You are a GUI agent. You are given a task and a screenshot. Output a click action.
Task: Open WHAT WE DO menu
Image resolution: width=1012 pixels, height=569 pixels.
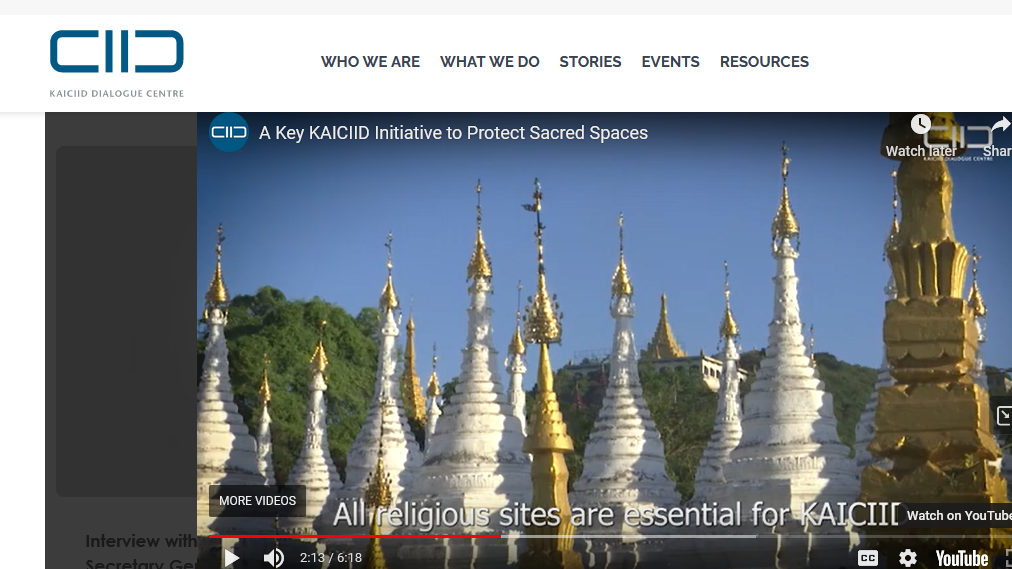point(490,62)
